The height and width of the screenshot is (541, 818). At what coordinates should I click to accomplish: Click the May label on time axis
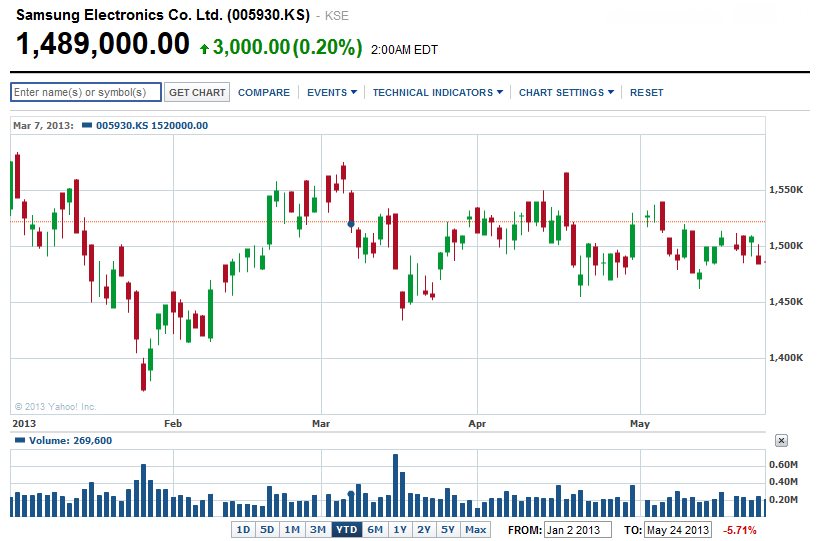[640, 424]
